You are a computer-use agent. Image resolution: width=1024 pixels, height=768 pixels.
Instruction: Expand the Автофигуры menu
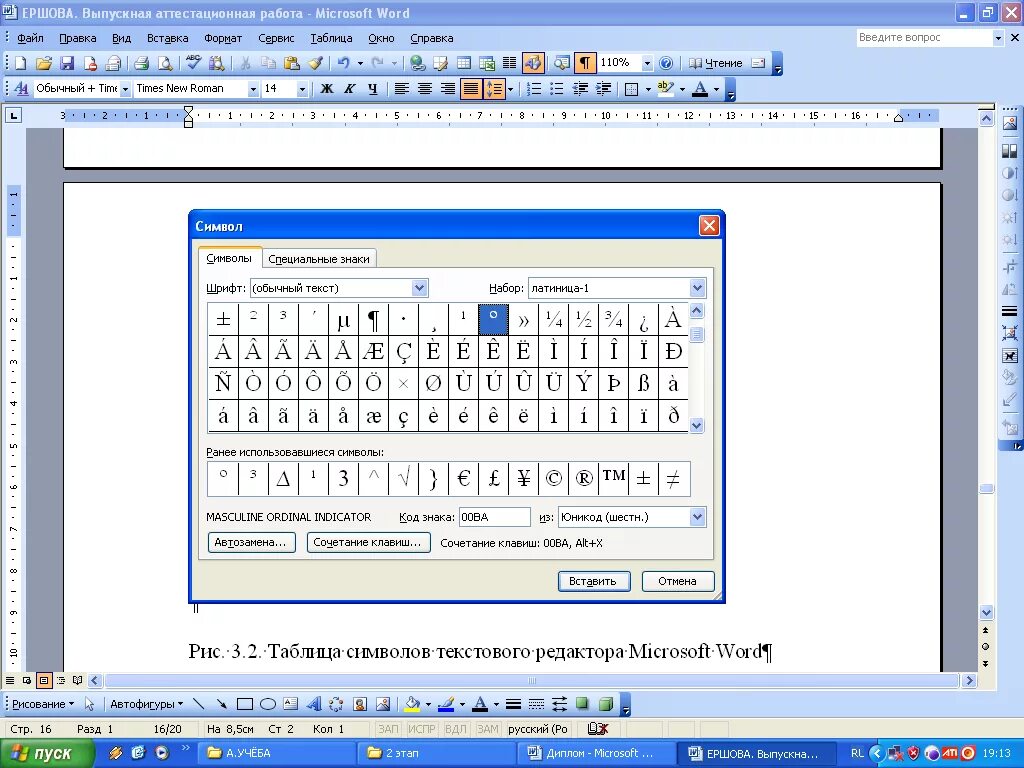(146, 704)
